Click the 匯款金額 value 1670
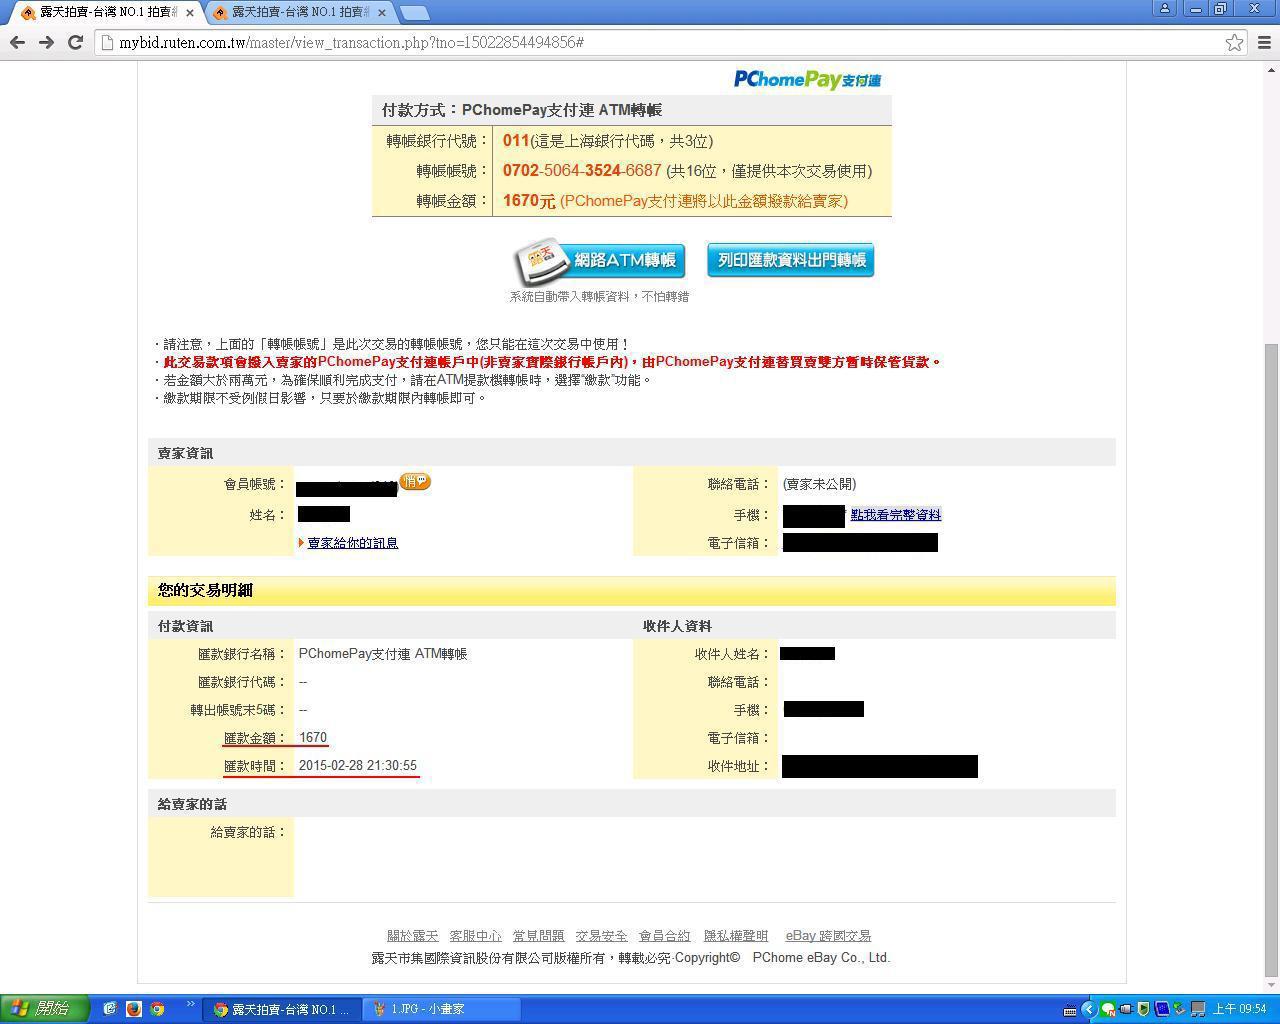 click(313, 738)
